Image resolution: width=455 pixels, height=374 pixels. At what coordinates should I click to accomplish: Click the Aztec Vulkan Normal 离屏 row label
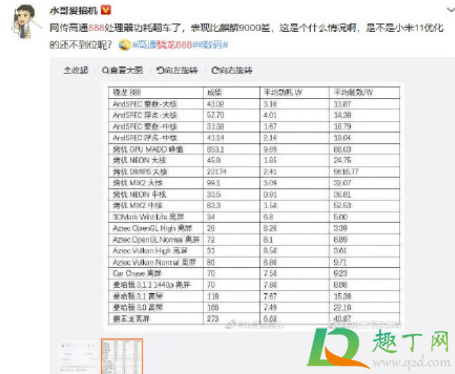154,262
